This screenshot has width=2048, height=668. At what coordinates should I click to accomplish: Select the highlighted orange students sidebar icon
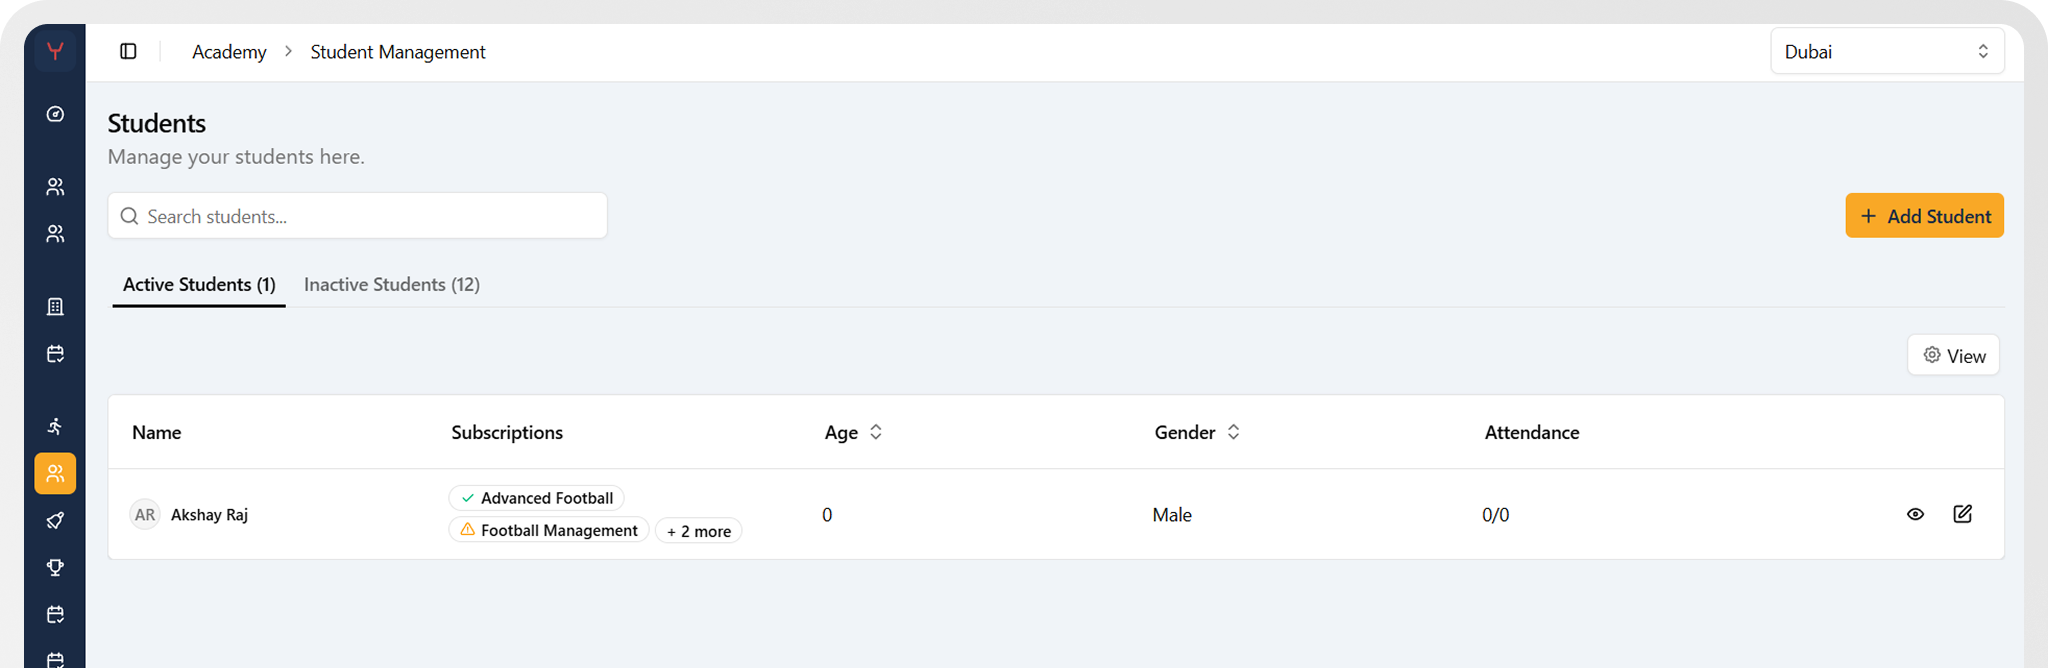click(x=55, y=474)
